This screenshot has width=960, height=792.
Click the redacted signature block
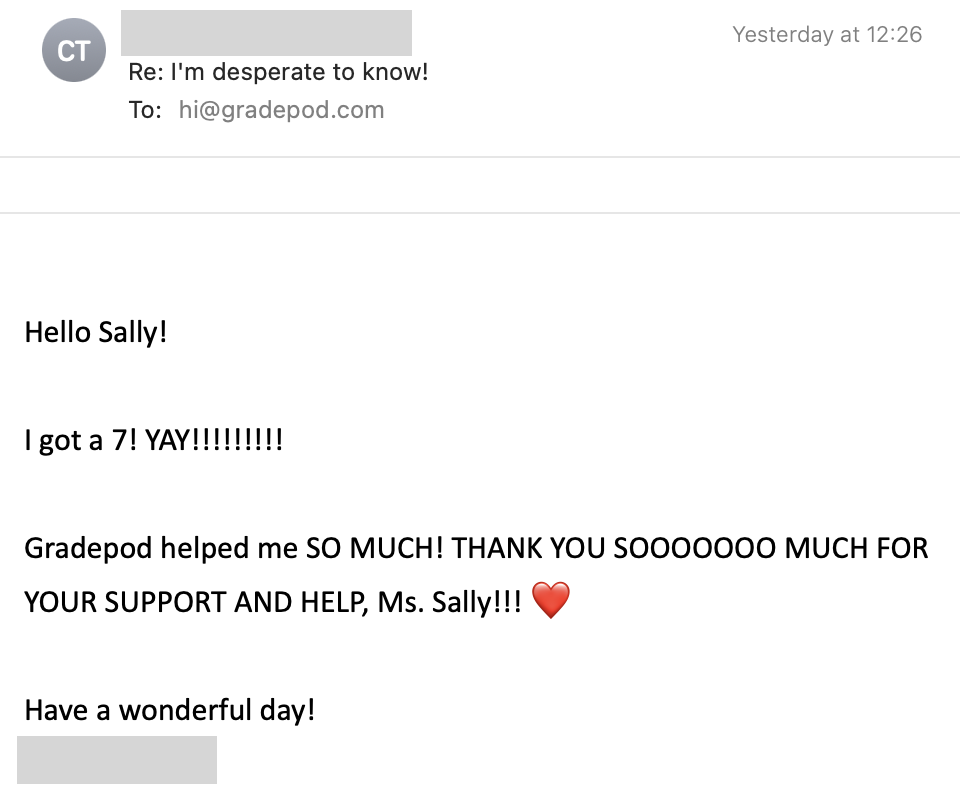(x=117, y=759)
